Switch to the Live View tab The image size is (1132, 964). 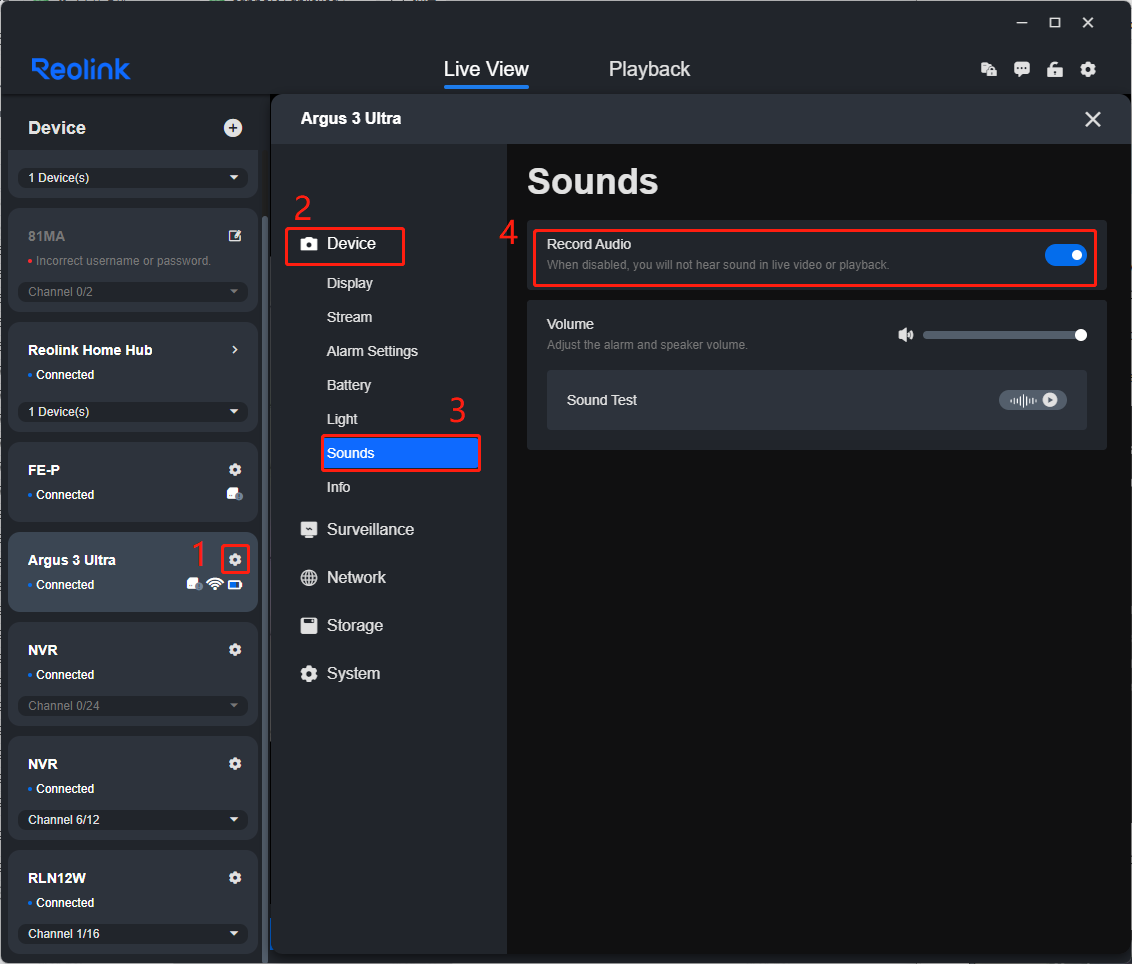(x=486, y=69)
